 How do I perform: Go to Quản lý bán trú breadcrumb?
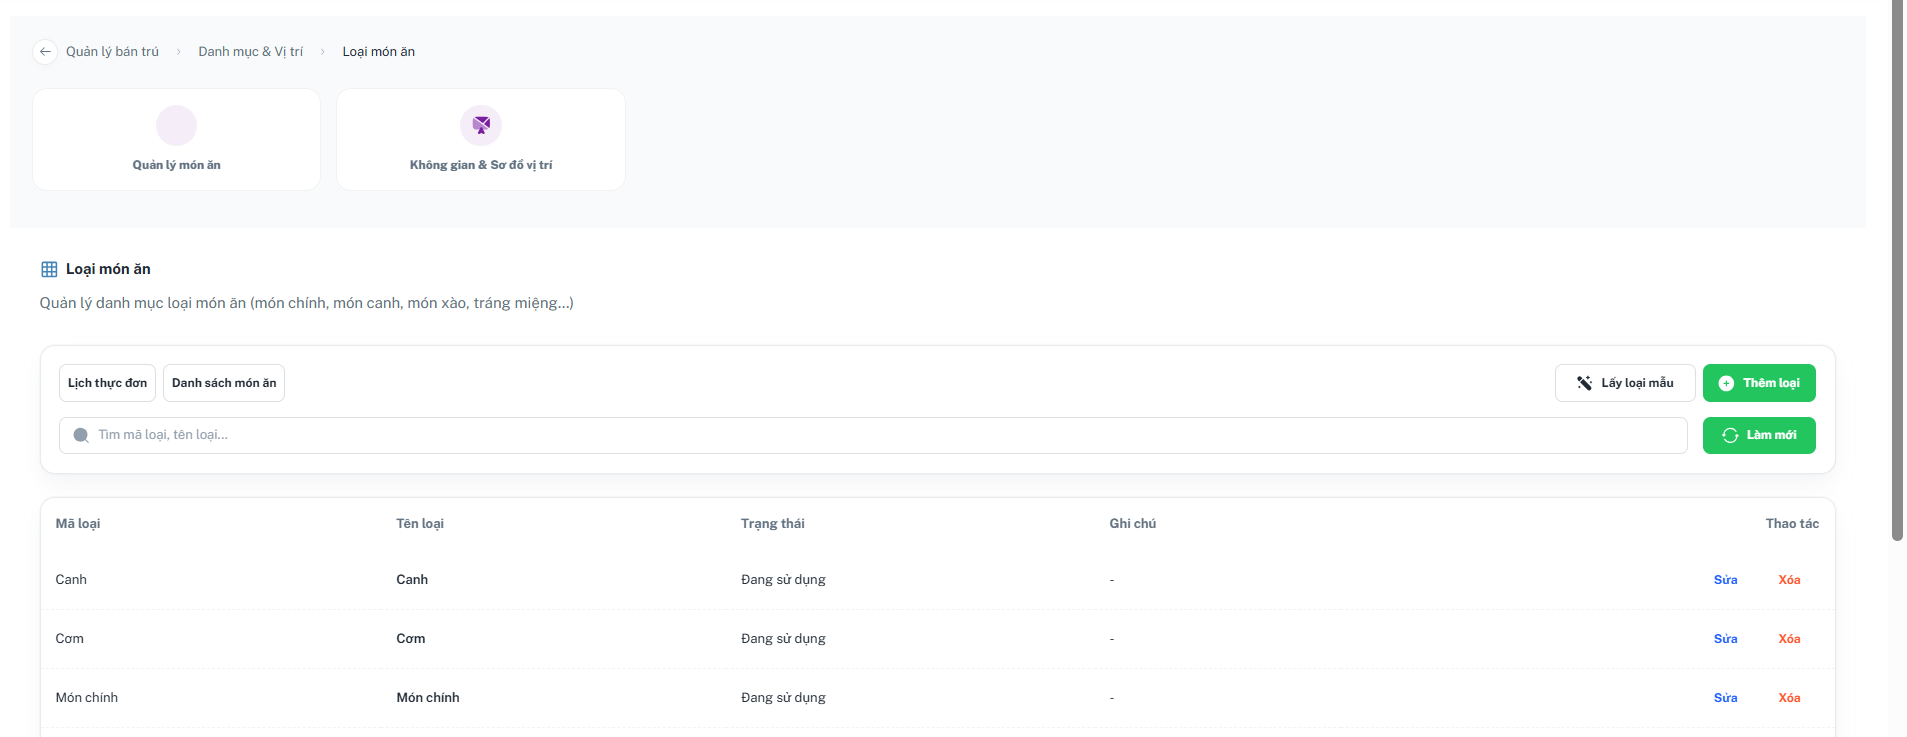pos(112,52)
